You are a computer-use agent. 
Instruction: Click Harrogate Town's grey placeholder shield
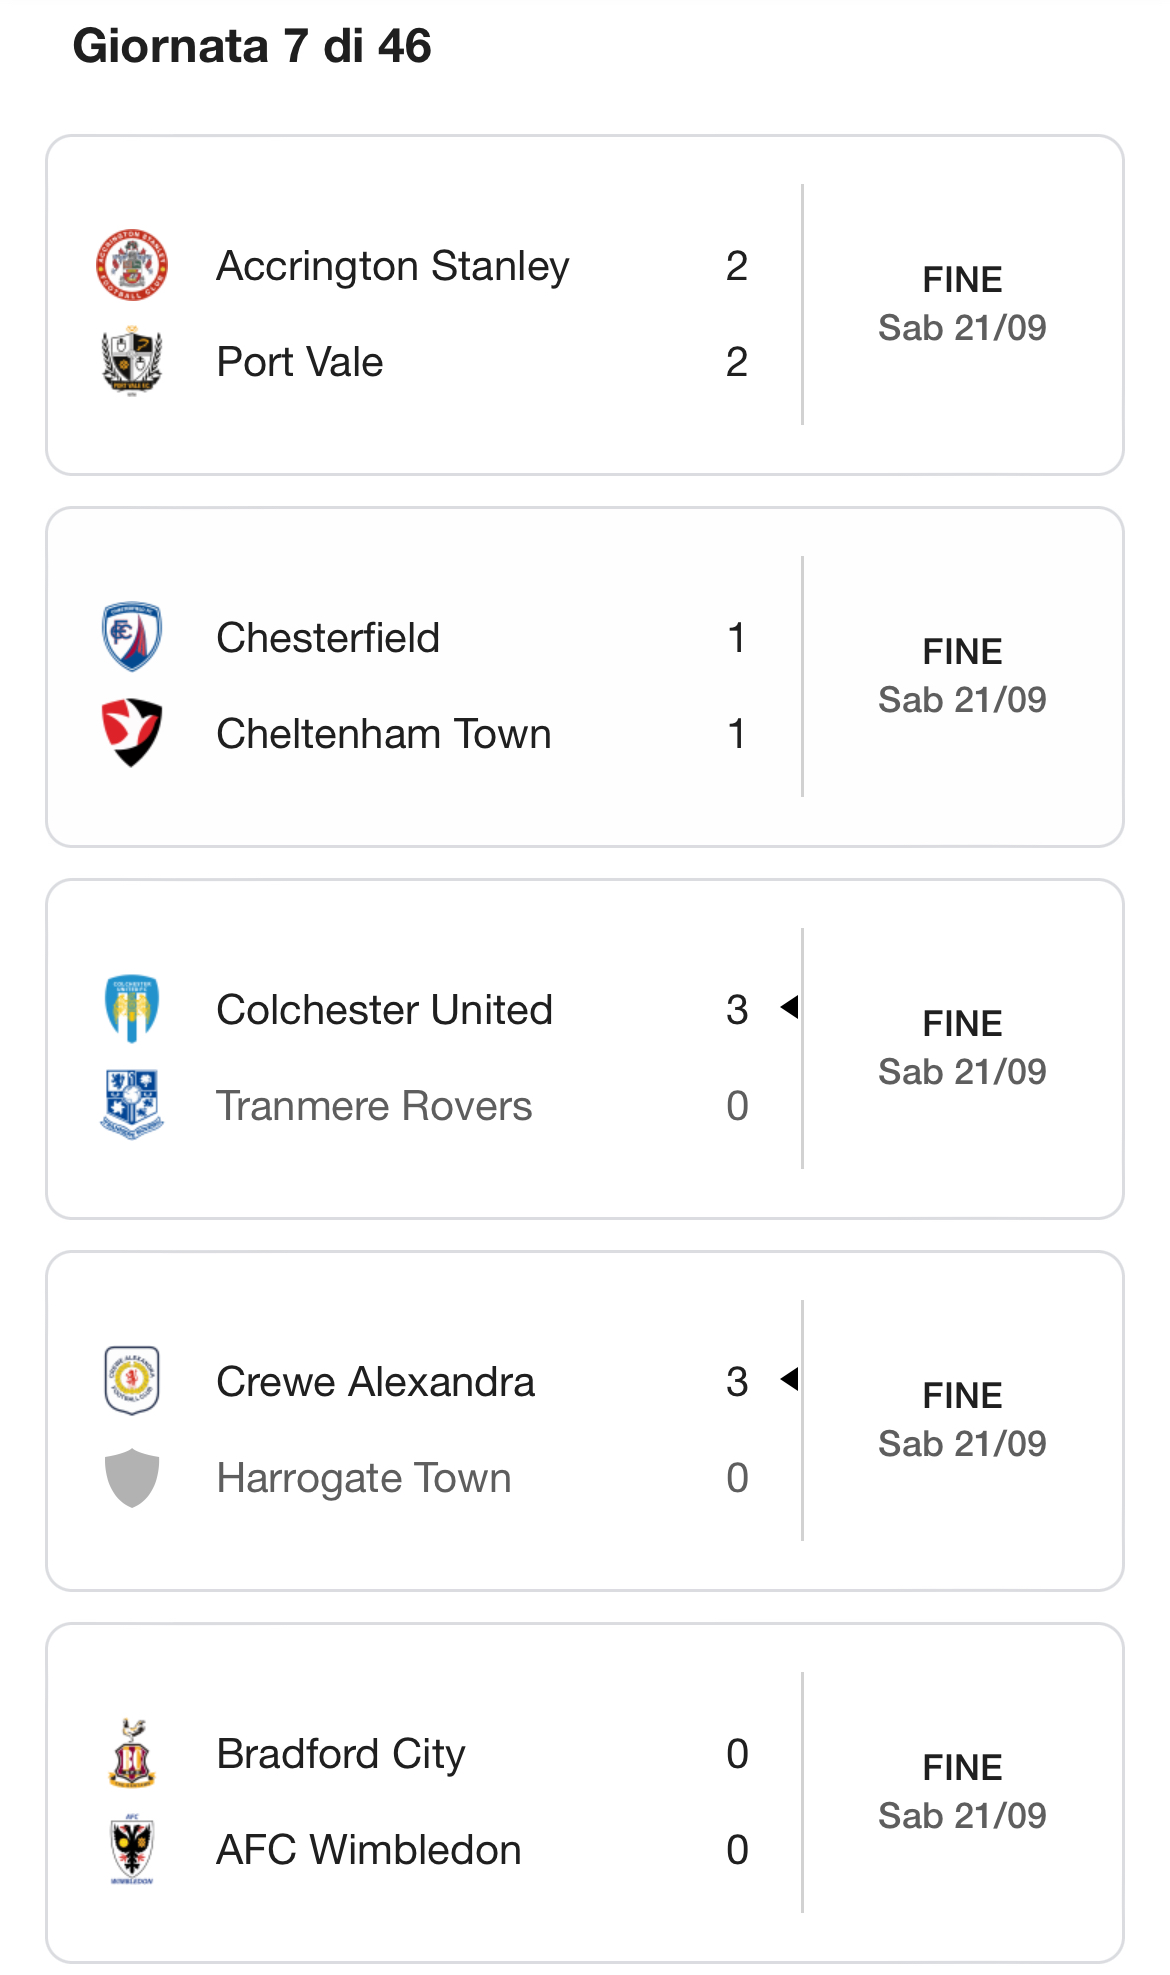[132, 1477]
